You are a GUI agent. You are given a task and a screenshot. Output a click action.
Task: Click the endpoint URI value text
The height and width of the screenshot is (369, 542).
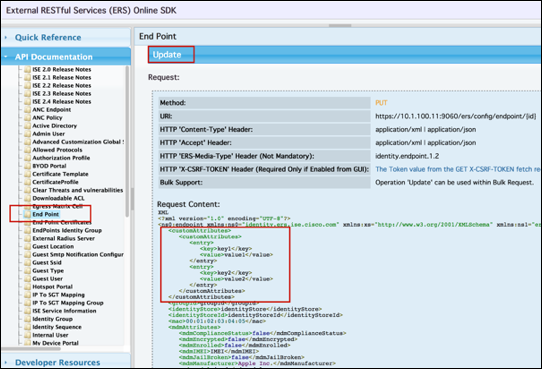(x=456, y=116)
